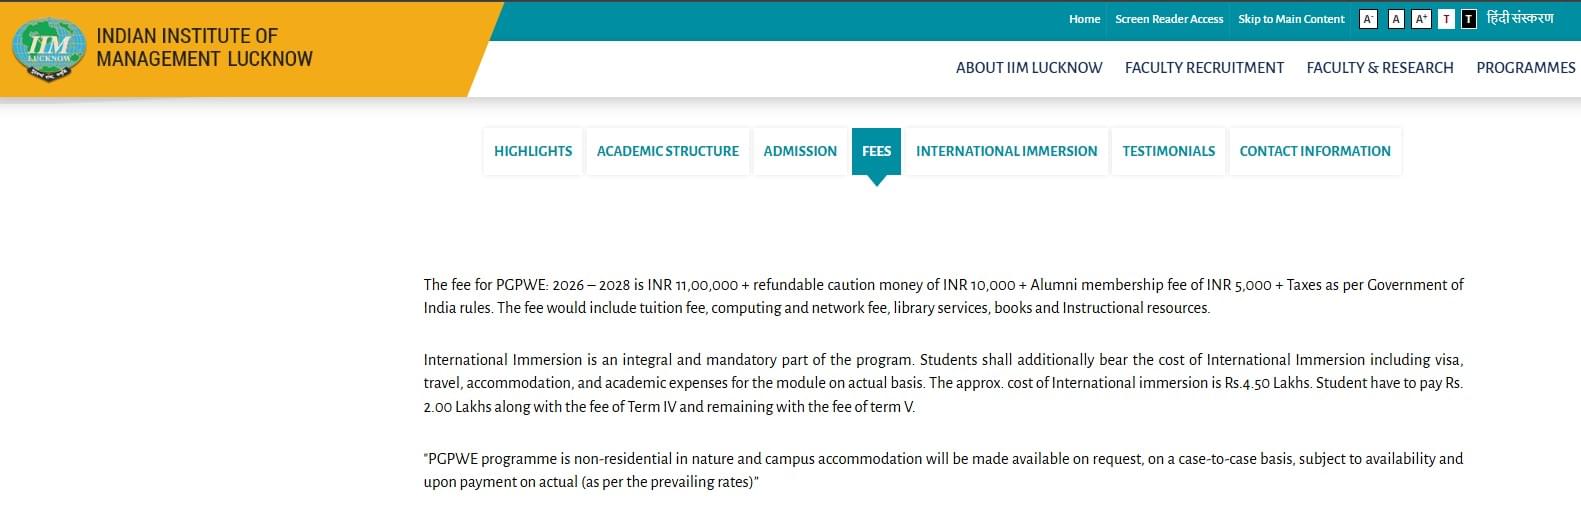Switch to the Contact Information tab
This screenshot has height=523, width=1581.
pos(1315,151)
